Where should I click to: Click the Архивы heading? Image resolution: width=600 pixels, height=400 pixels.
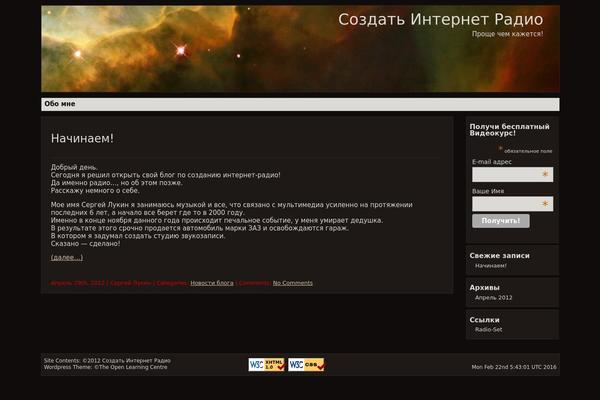click(484, 287)
